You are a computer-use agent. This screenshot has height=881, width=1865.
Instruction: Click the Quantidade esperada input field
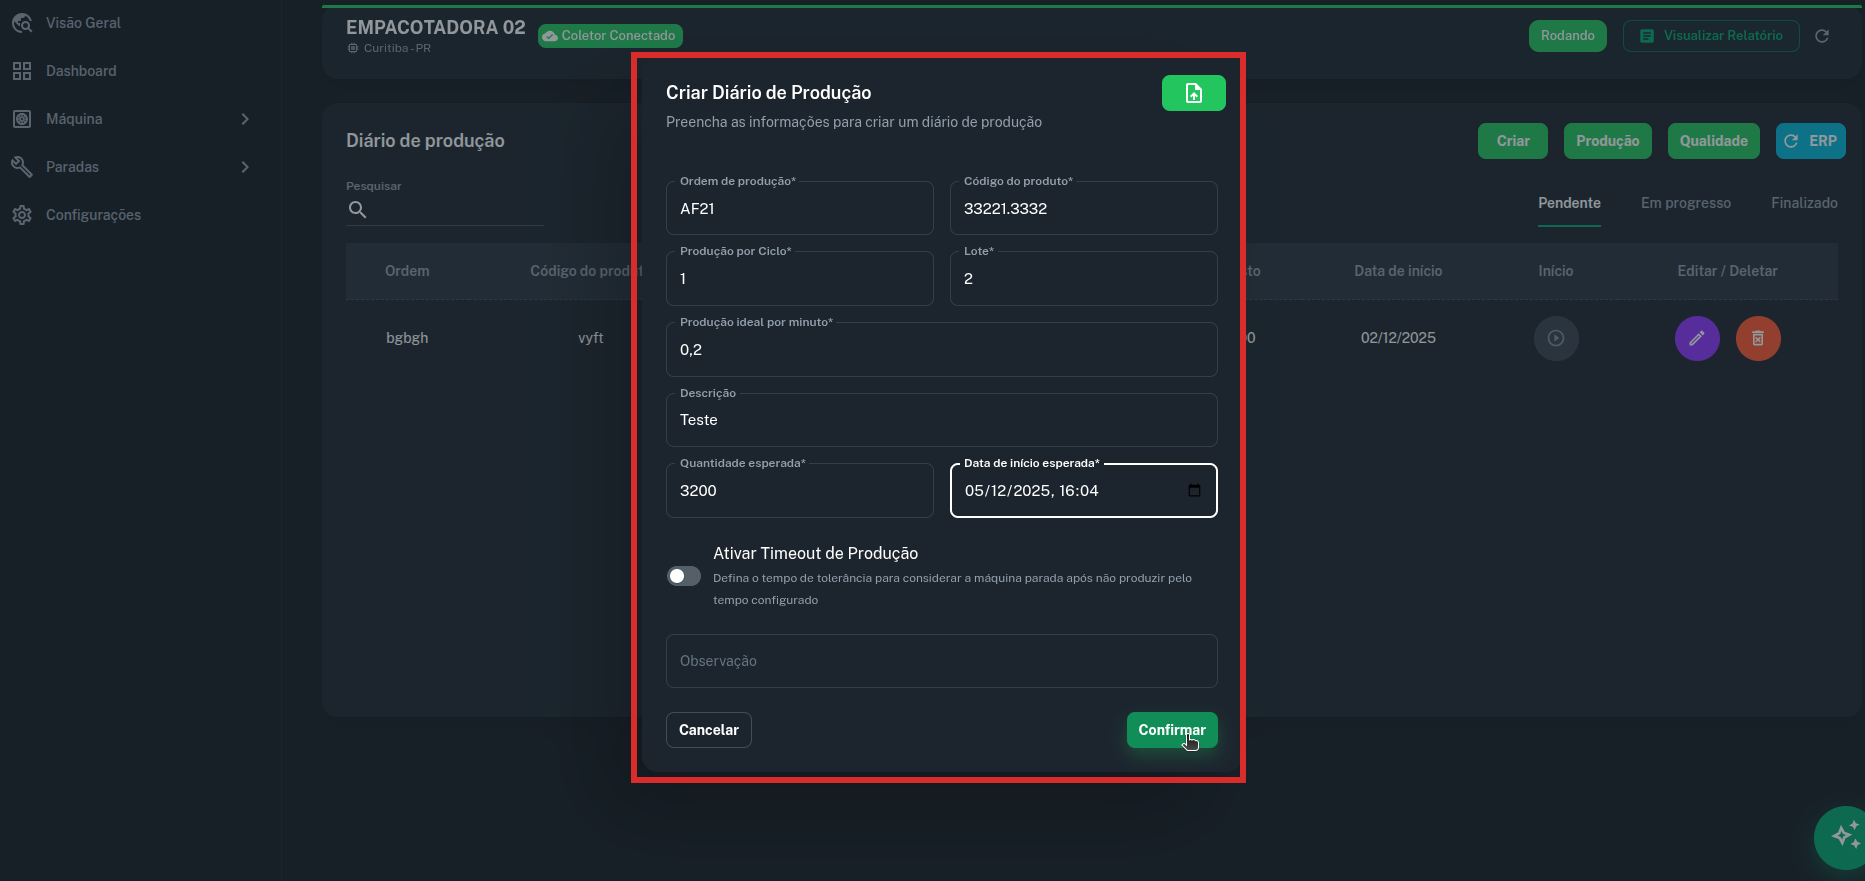click(x=799, y=491)
